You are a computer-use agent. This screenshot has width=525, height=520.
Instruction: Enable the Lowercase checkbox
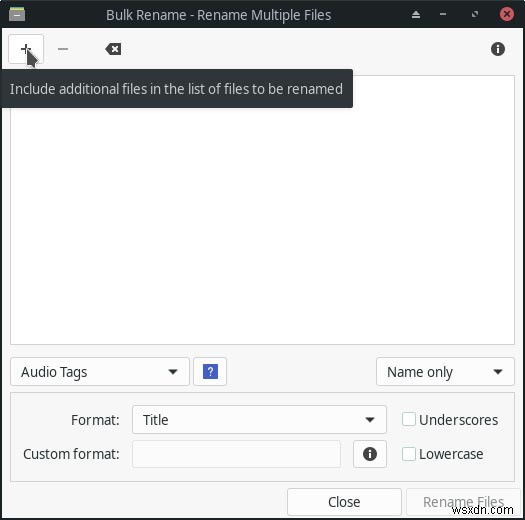point(409,454)
